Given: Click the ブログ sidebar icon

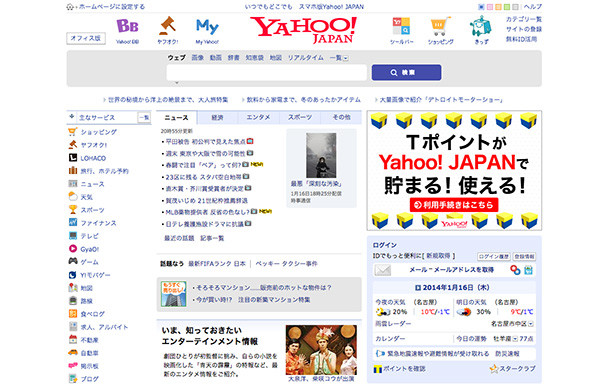Looking at the screenshot, I should tap(73, 378).
